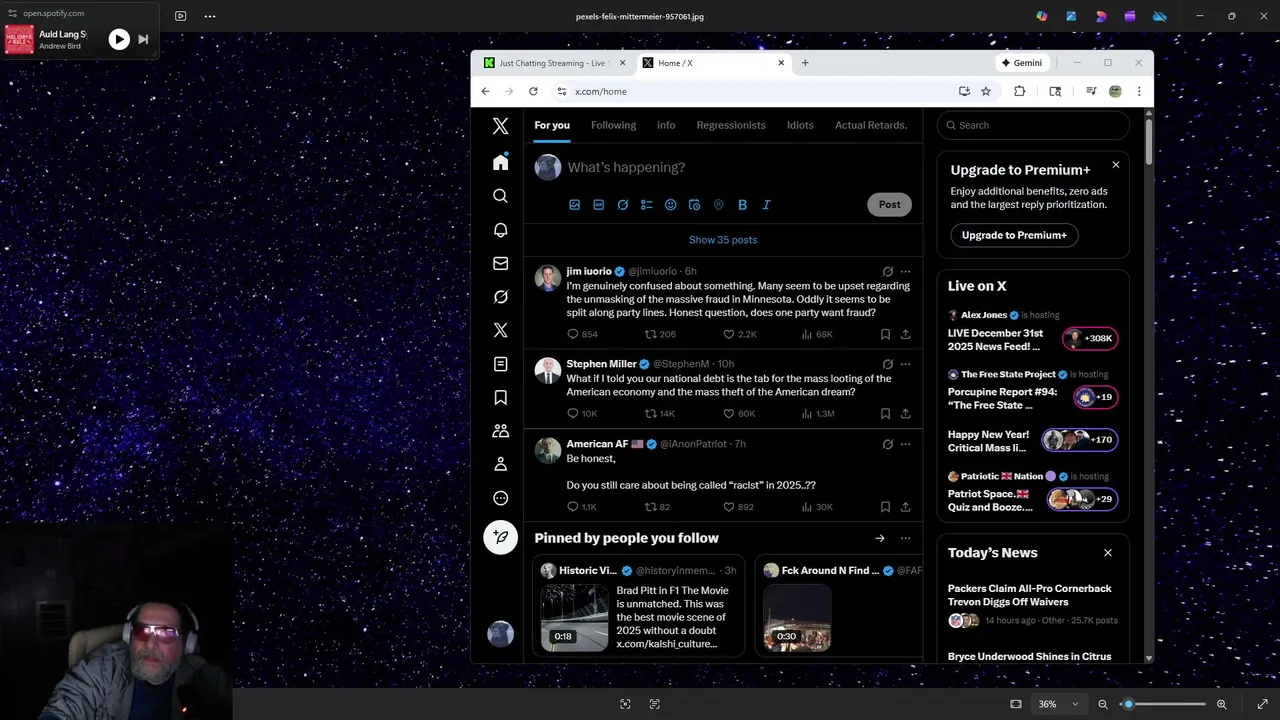Viewport: 1280px width, 720px height.
Task: Select the For you tab
Action: (x=552, y=125)
